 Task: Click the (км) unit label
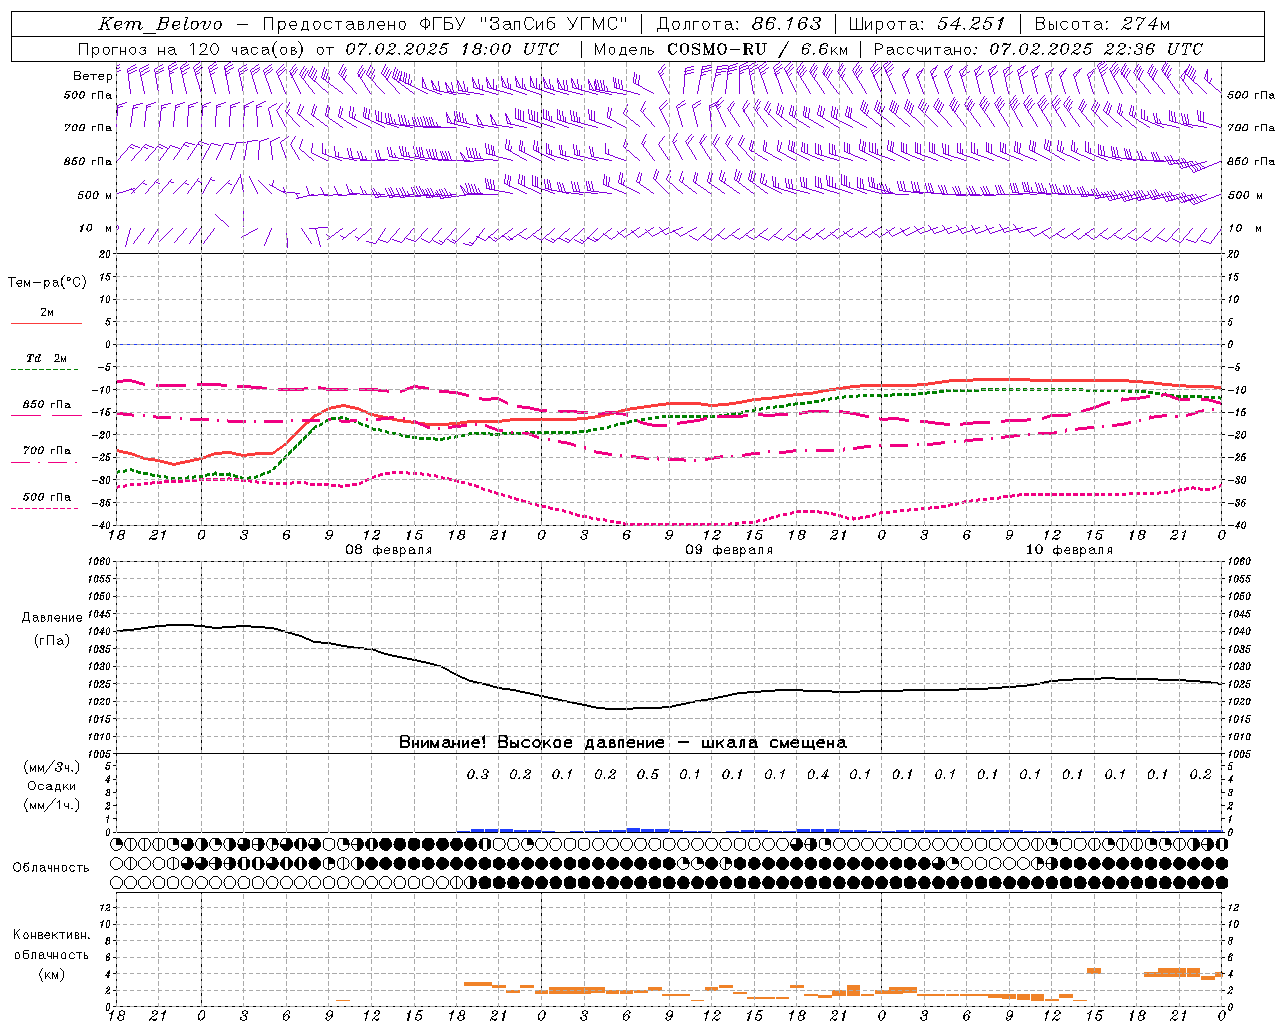point(52,973)
